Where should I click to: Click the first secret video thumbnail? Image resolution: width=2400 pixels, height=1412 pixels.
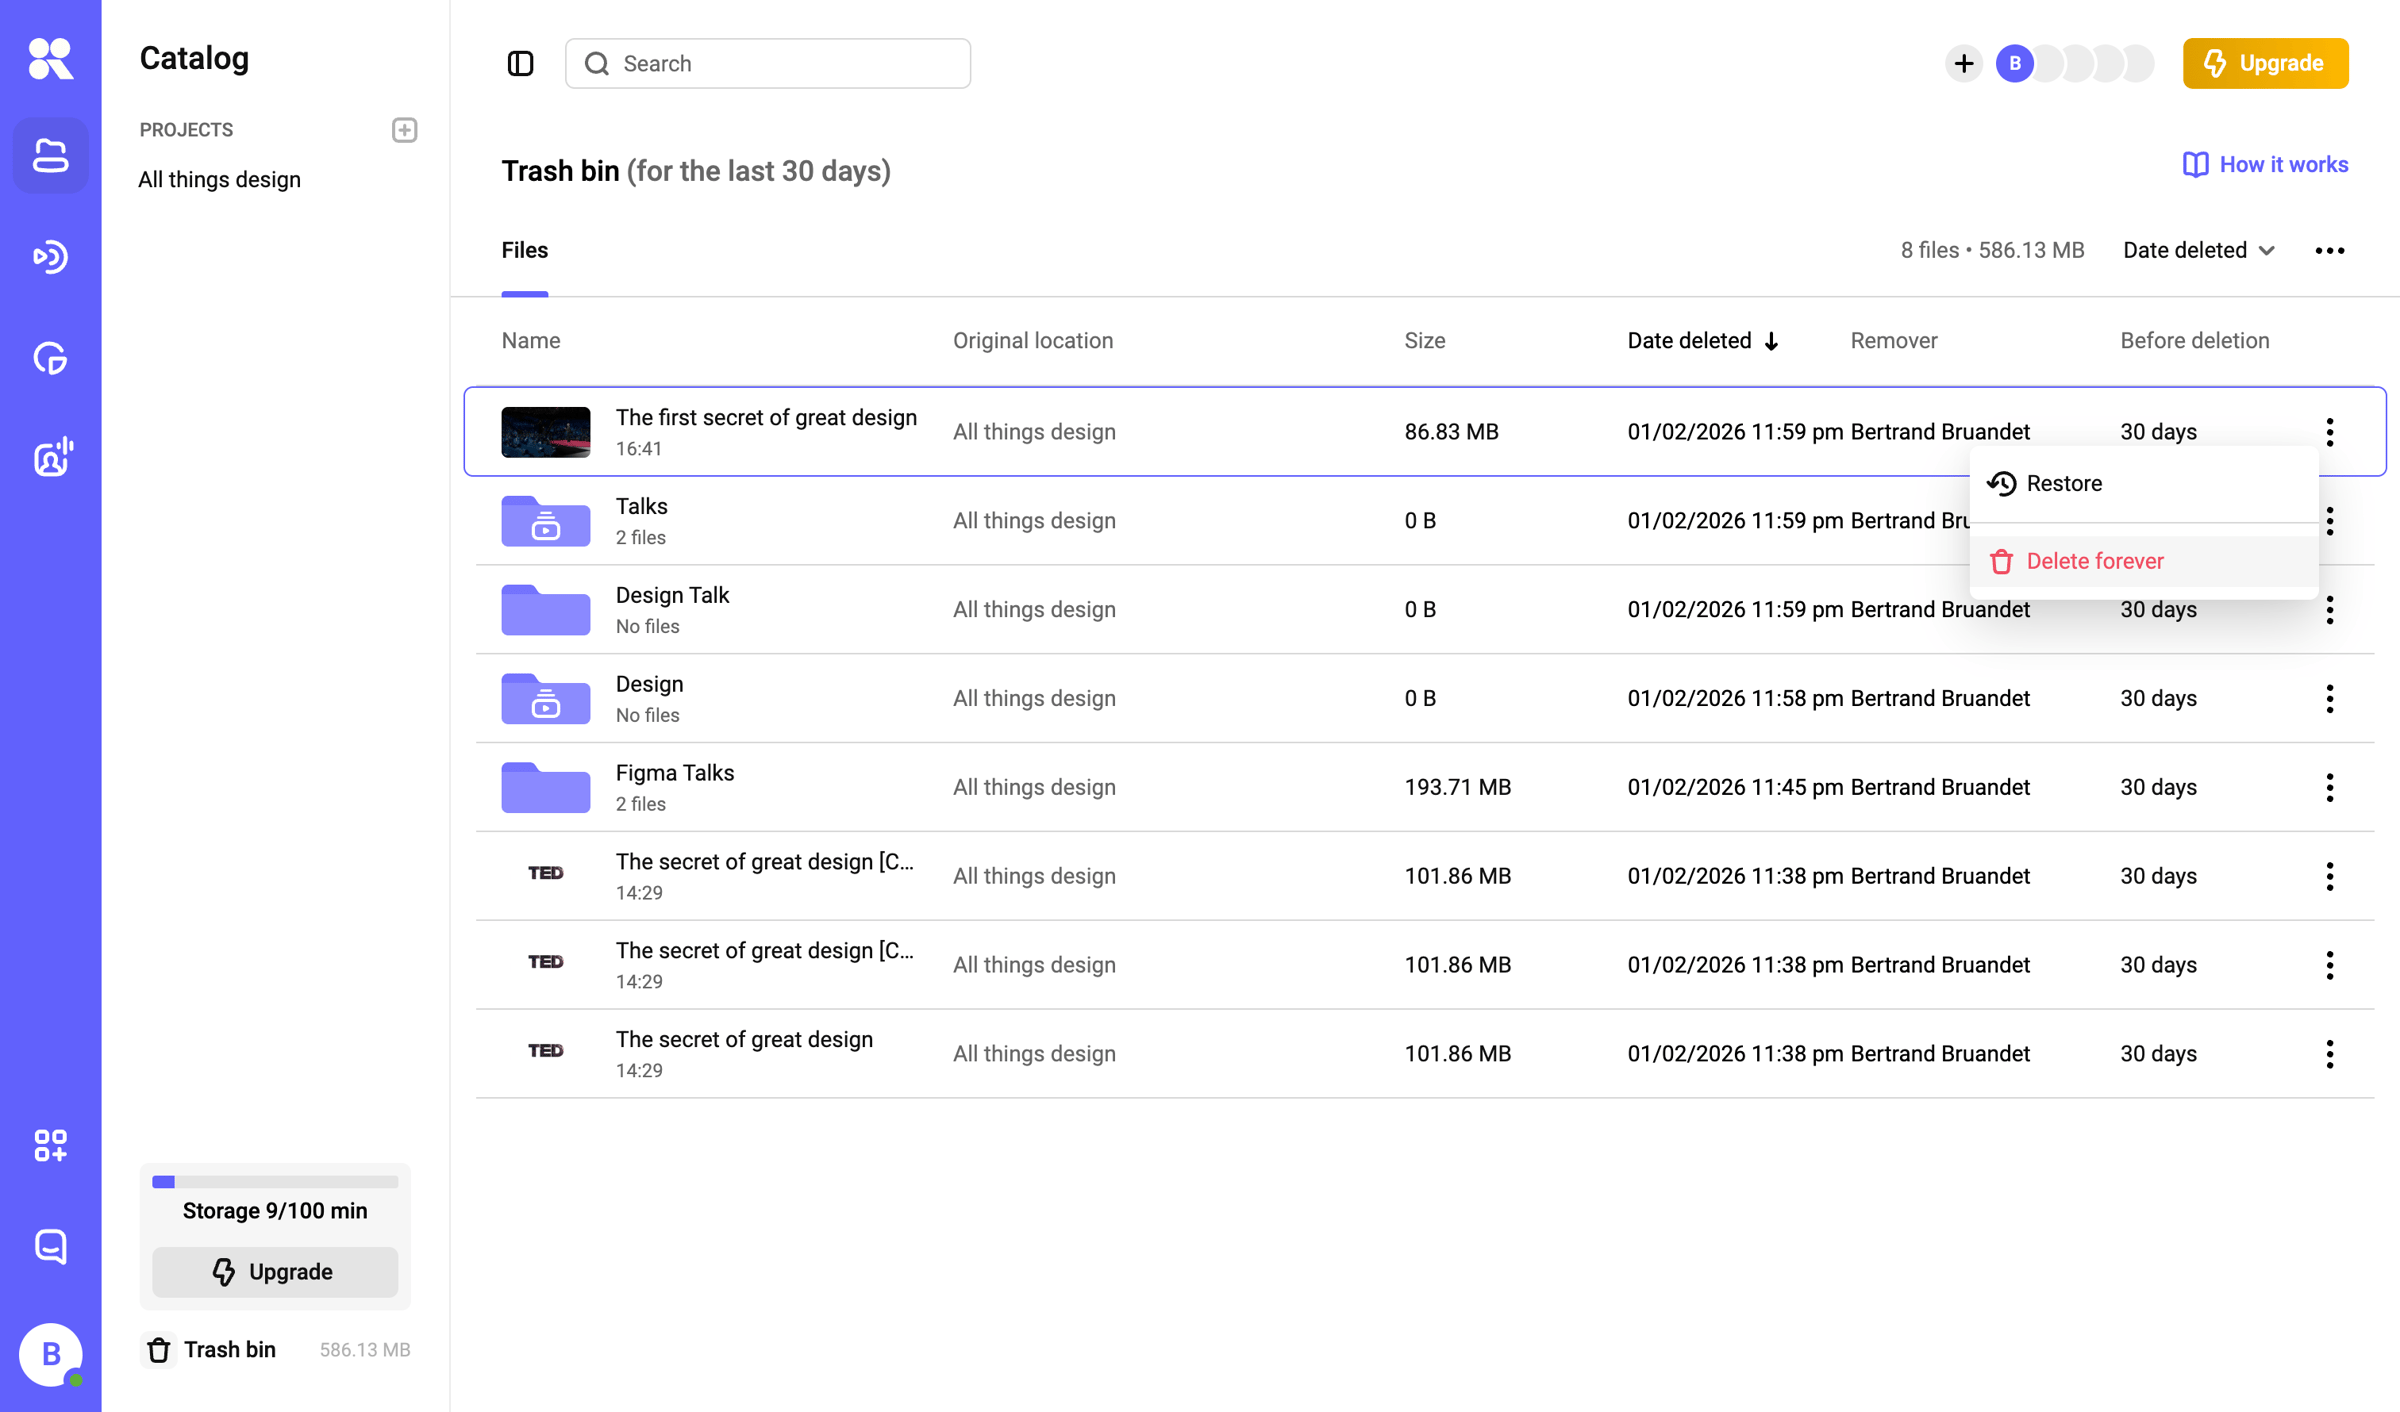545,432
